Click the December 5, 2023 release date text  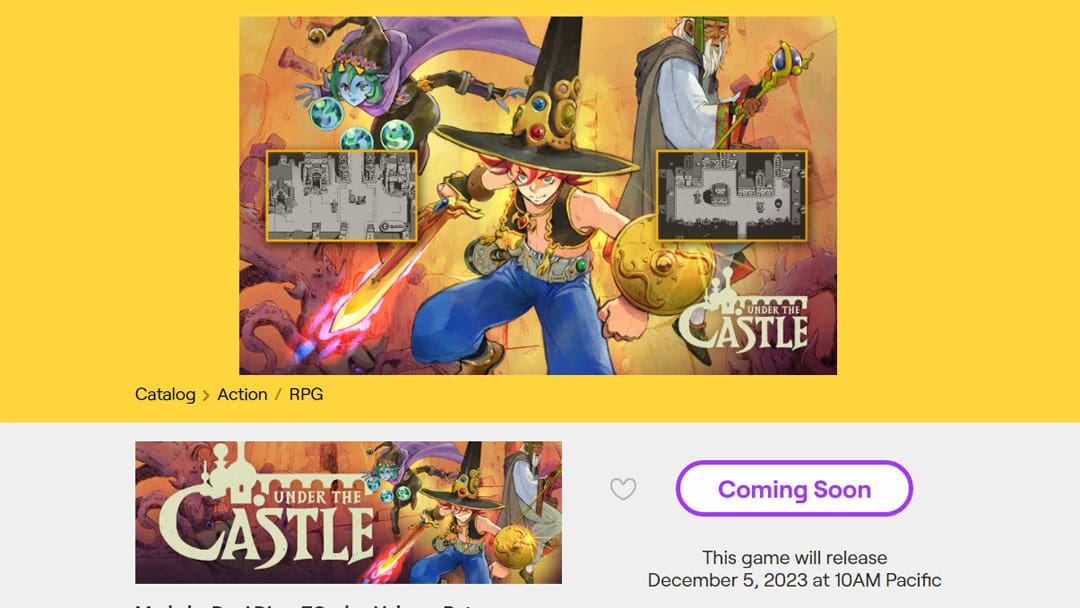tap(794, 580)
